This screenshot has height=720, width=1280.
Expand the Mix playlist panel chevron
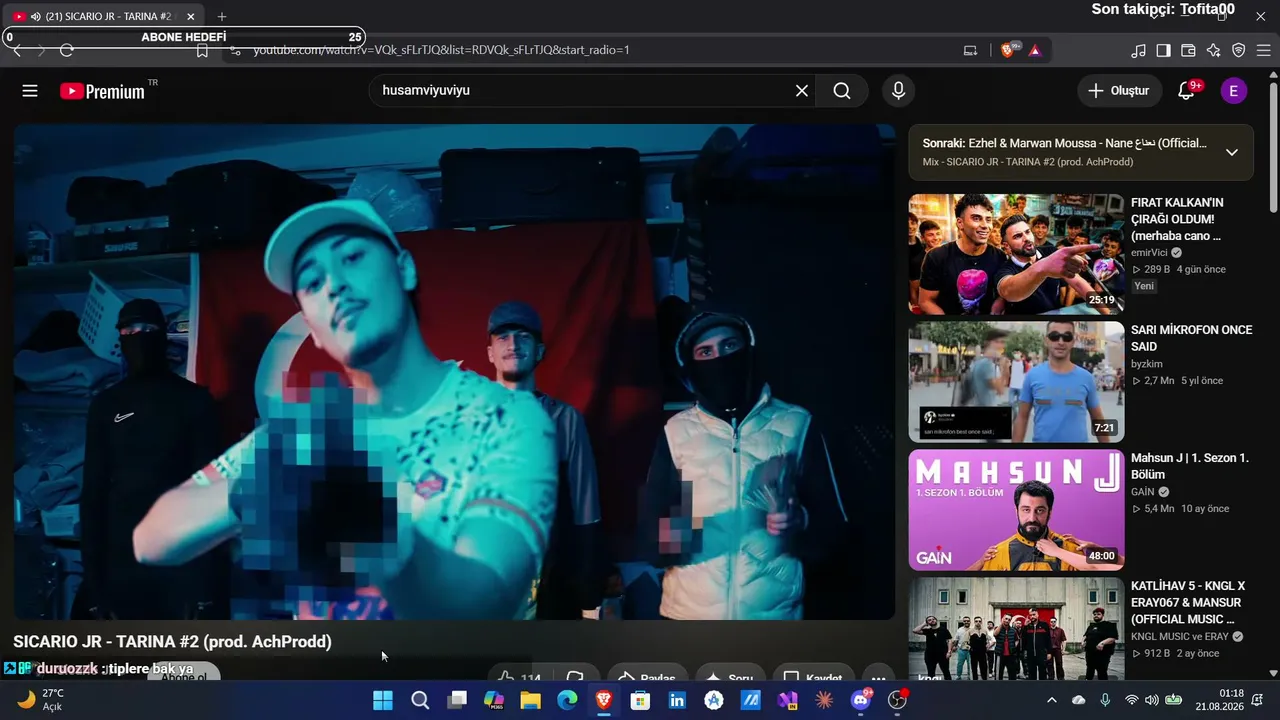1232,152
